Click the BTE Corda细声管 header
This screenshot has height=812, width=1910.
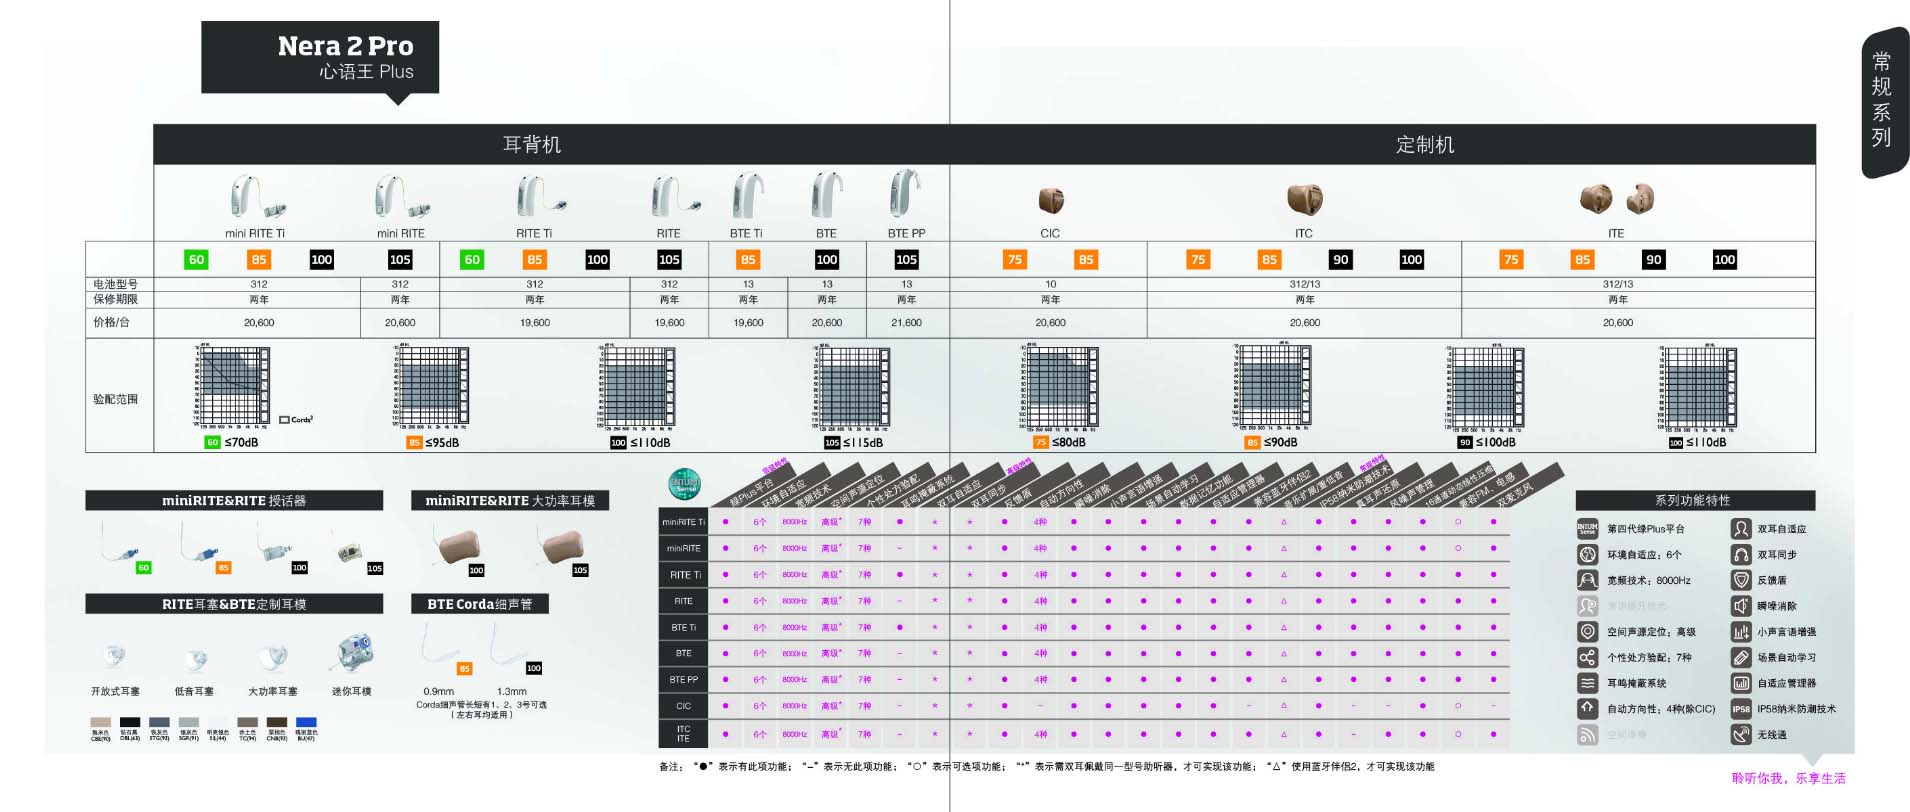point(480,604)
